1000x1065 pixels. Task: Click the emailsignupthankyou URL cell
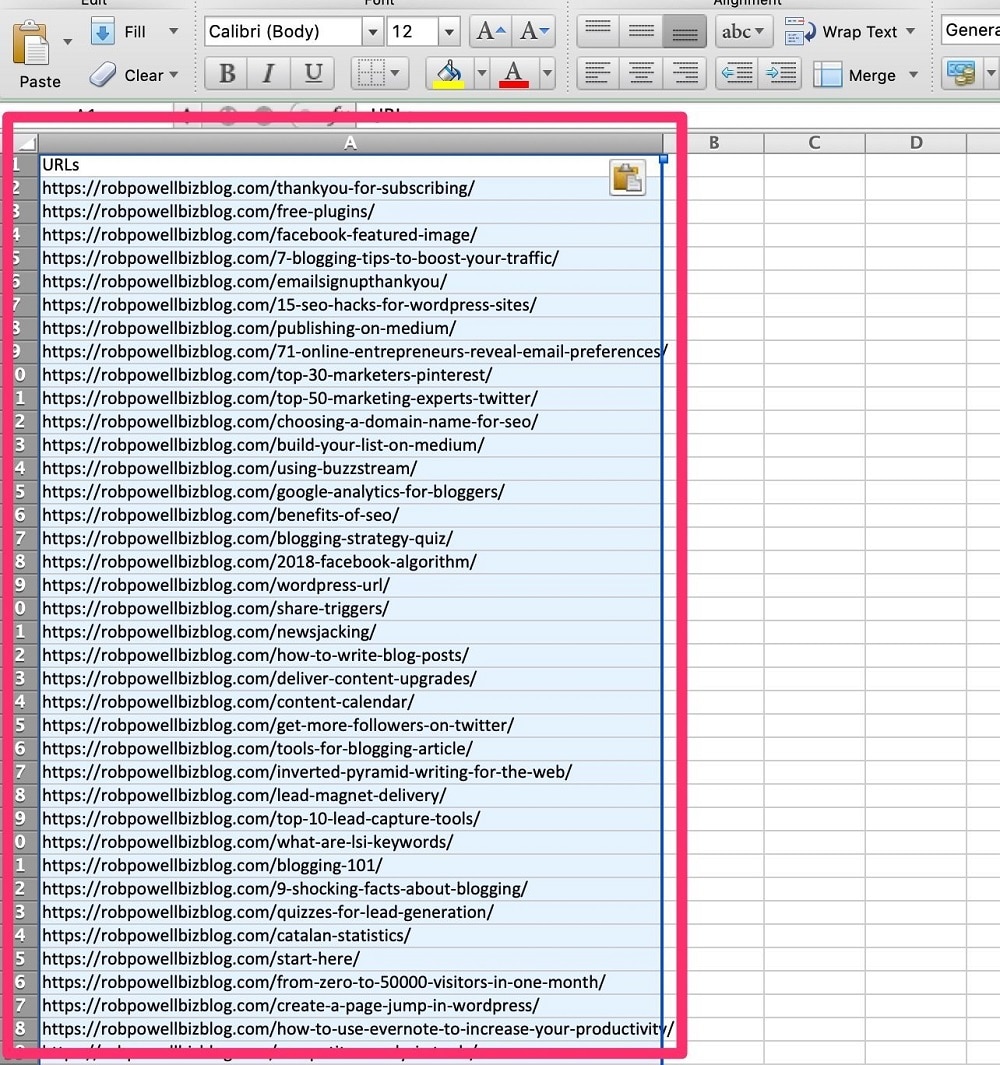351,282
